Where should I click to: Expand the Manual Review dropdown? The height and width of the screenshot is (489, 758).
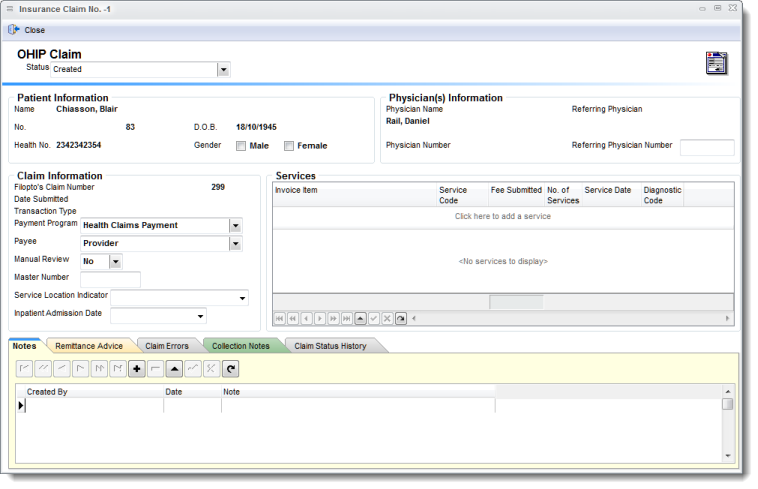click(115, 261)
